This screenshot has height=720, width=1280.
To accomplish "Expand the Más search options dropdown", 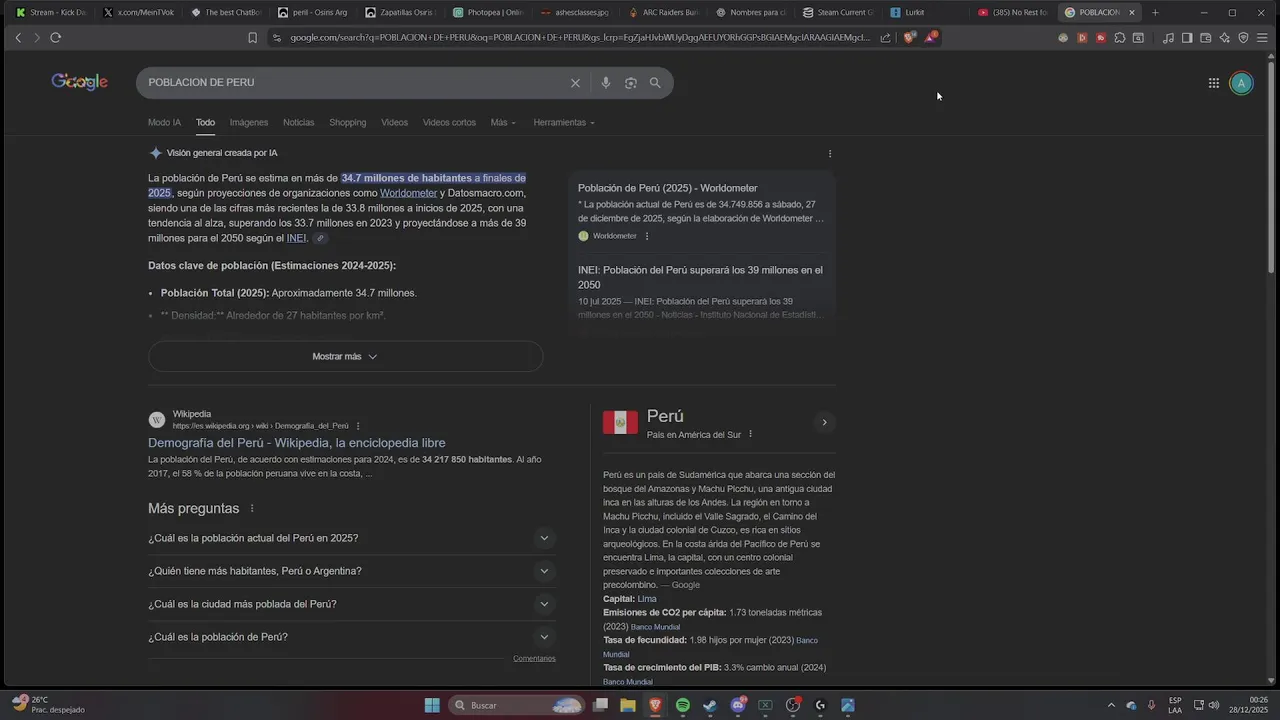I will point(503,123).
